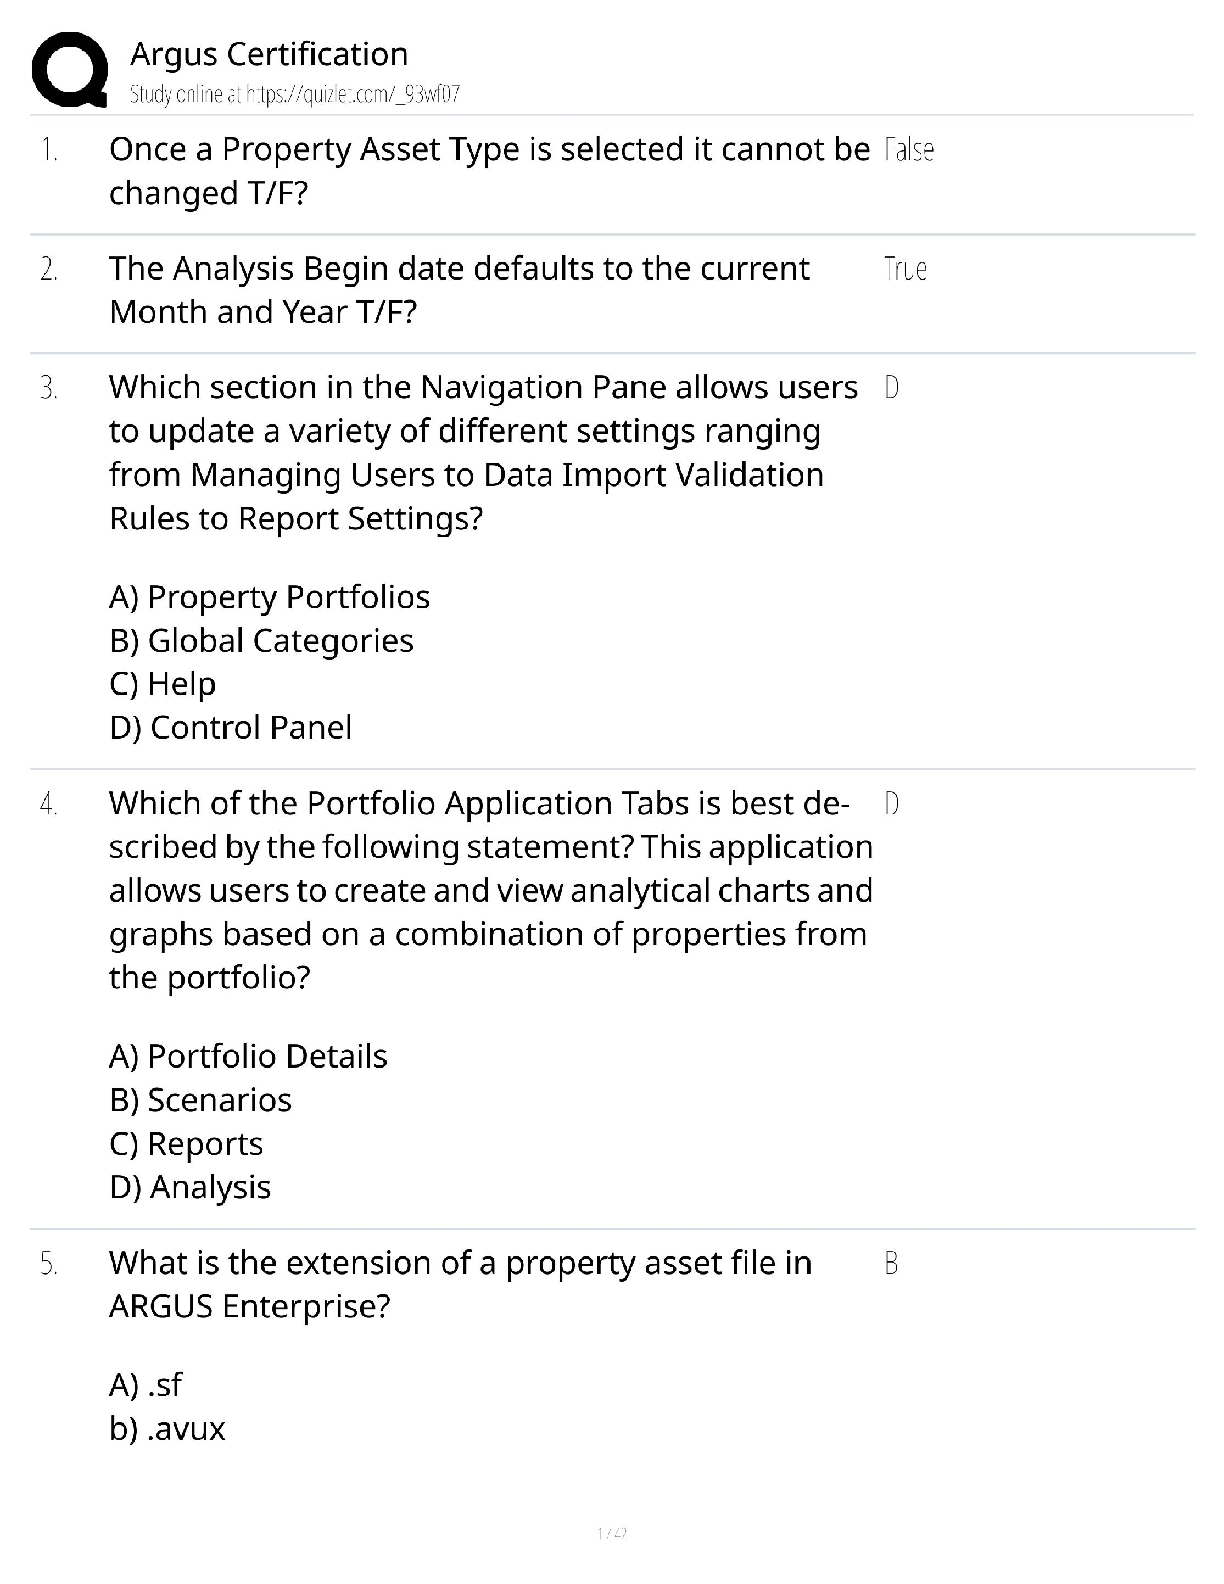Image resolution: width=1224 pixels, height=1584 pixels.
Task: Click the answer False for question one
Action: (909, 150)
